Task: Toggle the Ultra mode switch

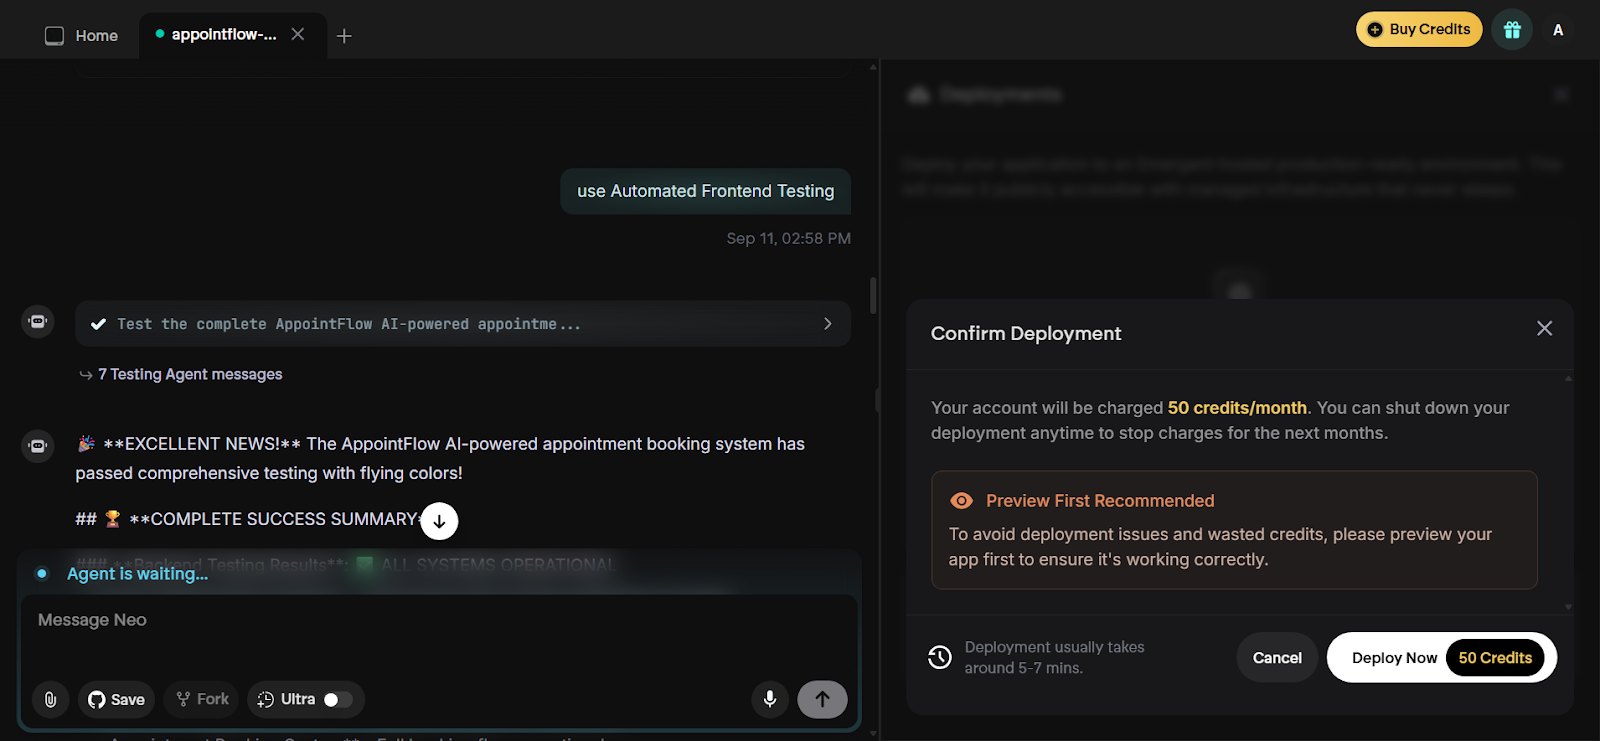Action: tap(338, 700)
